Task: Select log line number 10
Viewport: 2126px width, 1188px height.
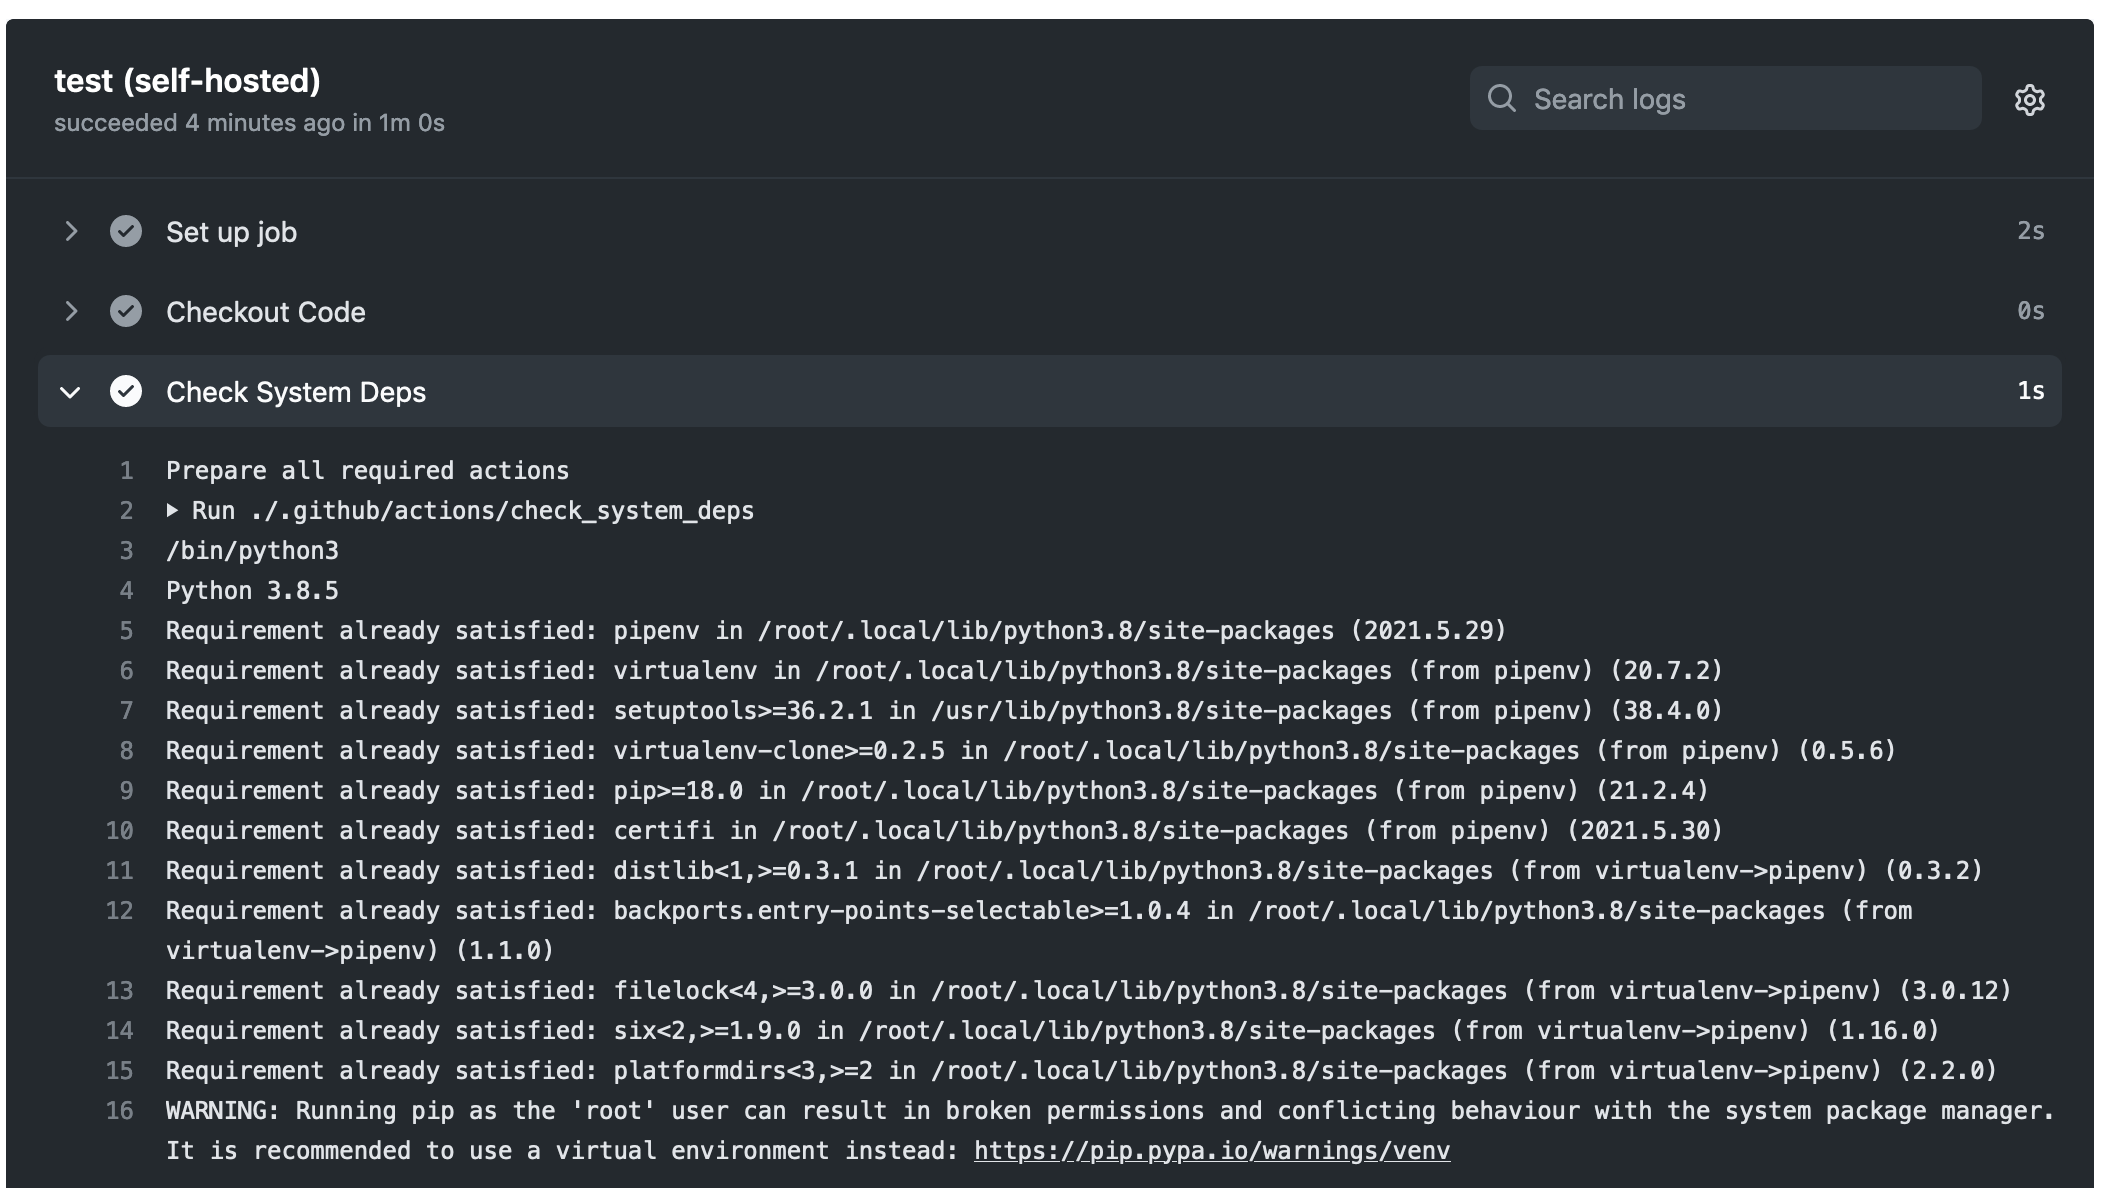Action: (x=119, y=831)
